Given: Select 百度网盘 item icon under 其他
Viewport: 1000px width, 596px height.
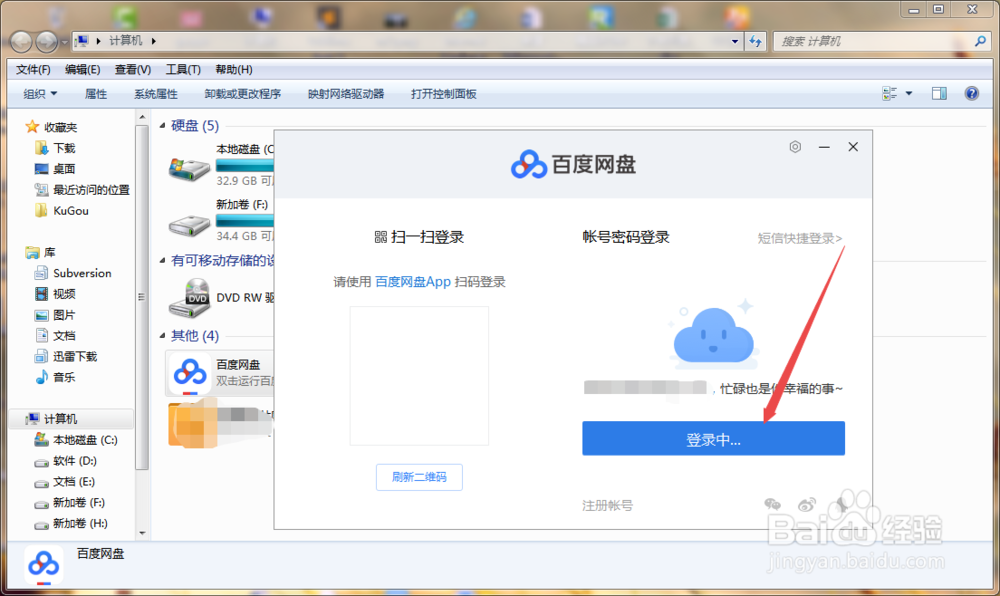Looking at the screenshot, I should click(x=189, y=374).
